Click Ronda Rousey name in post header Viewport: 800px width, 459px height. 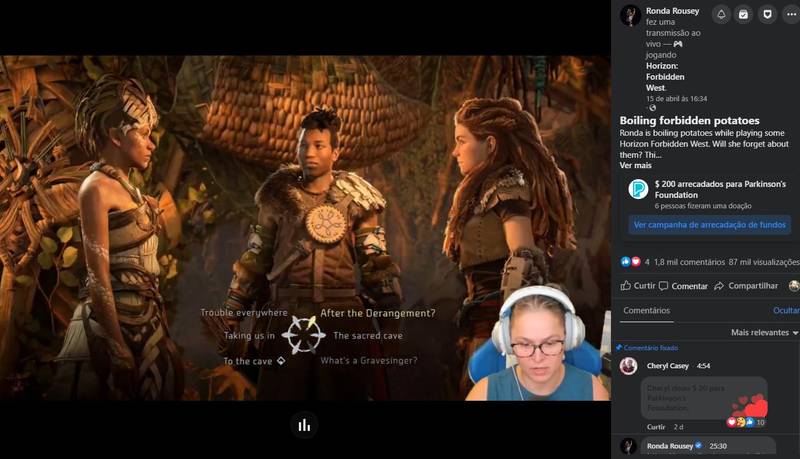click(x=672, y=11)
